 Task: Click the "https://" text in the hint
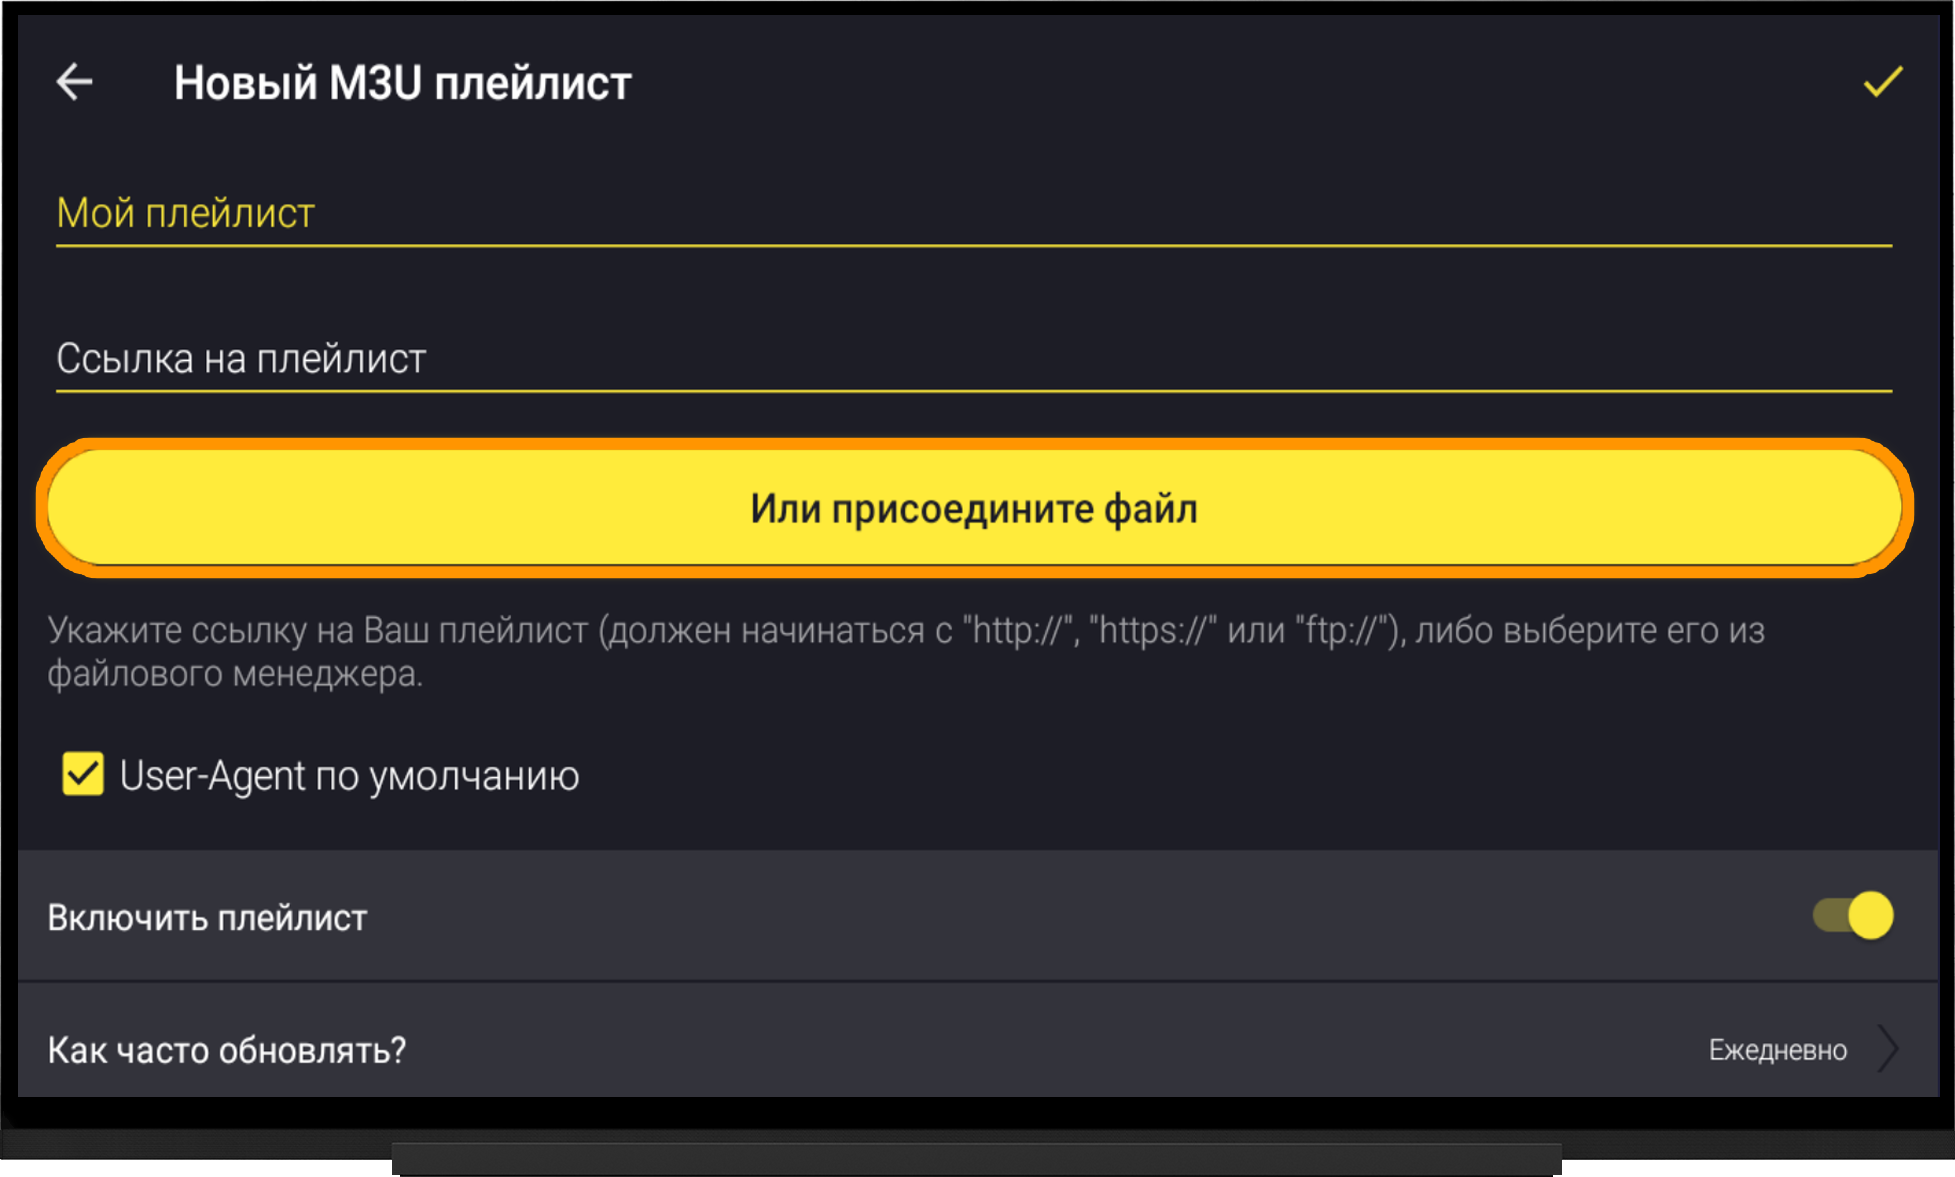(x=1153, y=631)
